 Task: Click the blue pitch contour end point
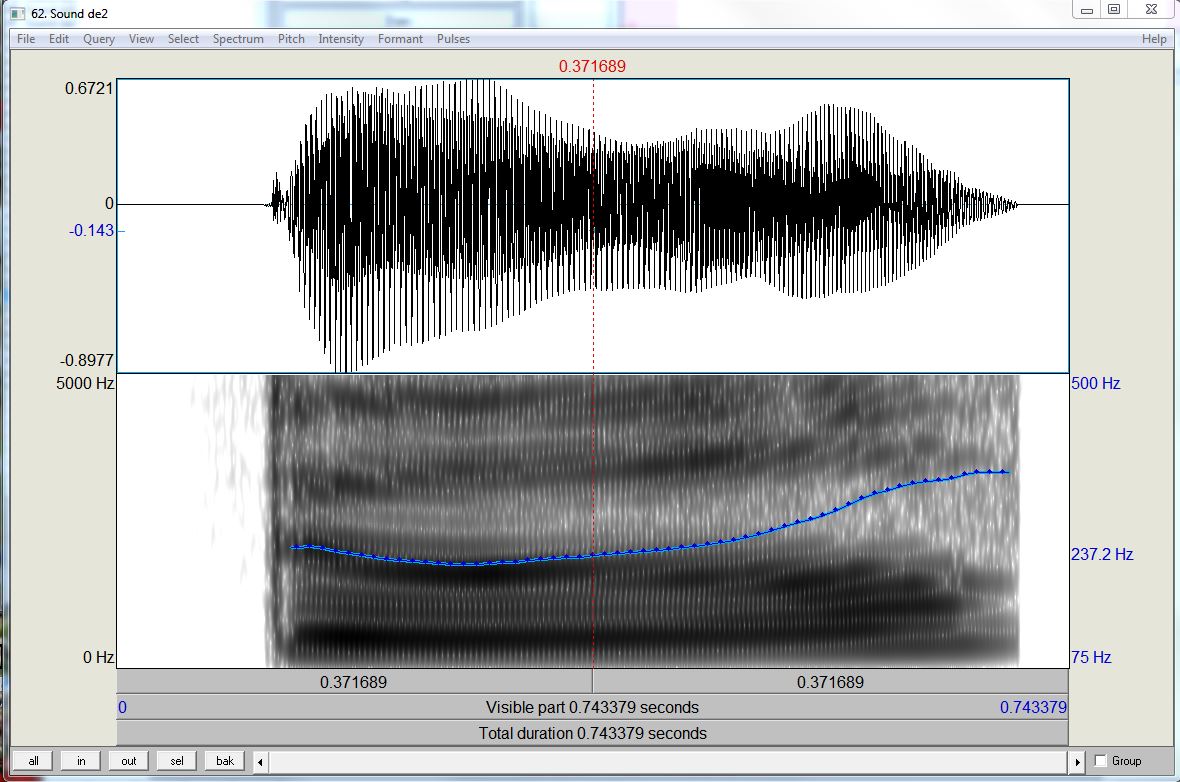point(1005,472)
